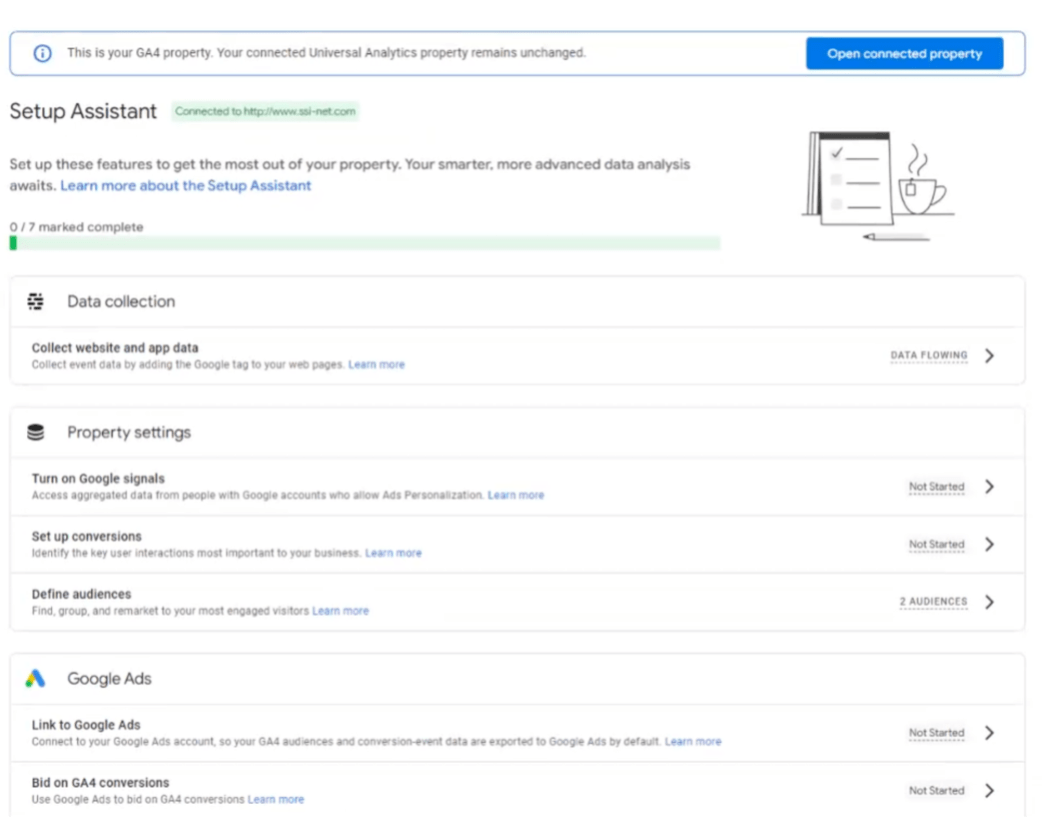Select the Link to Google Ads title
Viewport: 1045px width, 821px height.
coord(86,726)
